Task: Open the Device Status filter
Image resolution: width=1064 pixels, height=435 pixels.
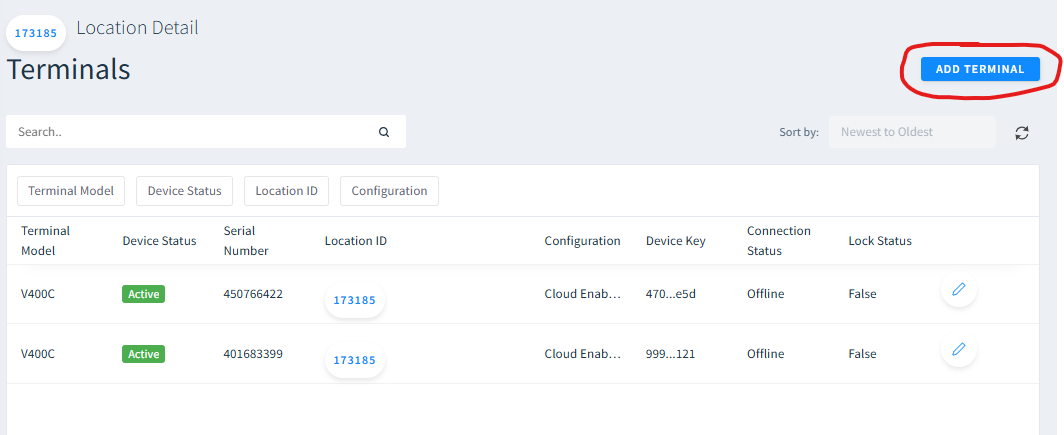Action: (x=185, y=191)
